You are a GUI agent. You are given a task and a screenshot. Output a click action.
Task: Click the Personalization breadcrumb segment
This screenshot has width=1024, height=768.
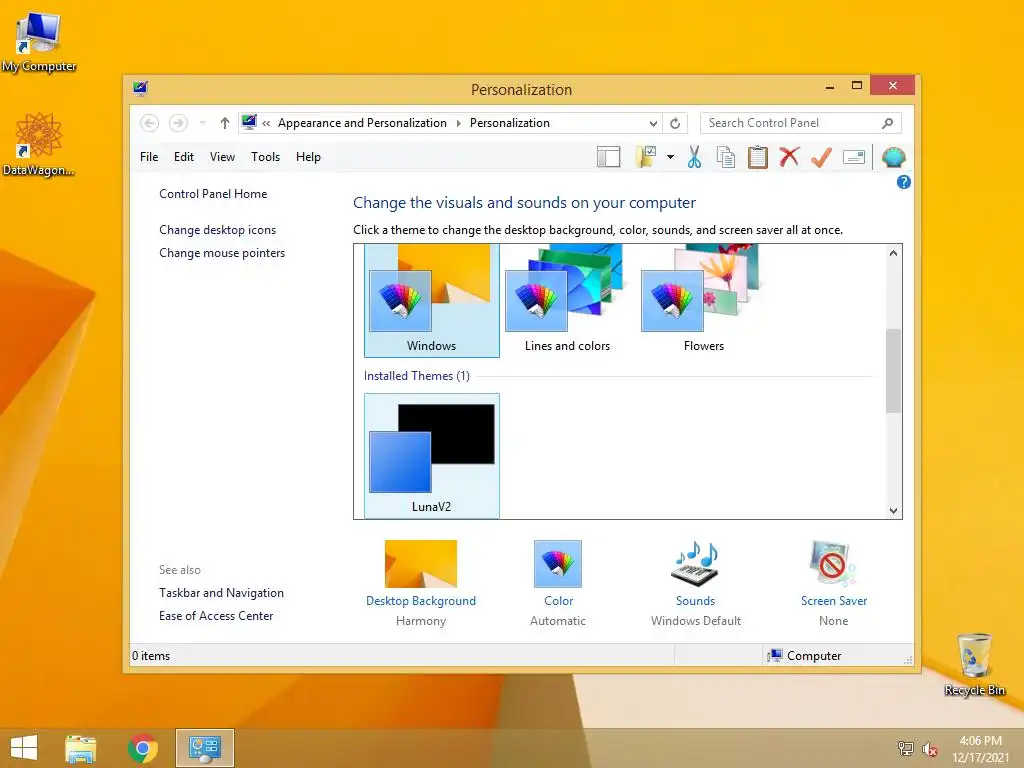tap(509, 123)
